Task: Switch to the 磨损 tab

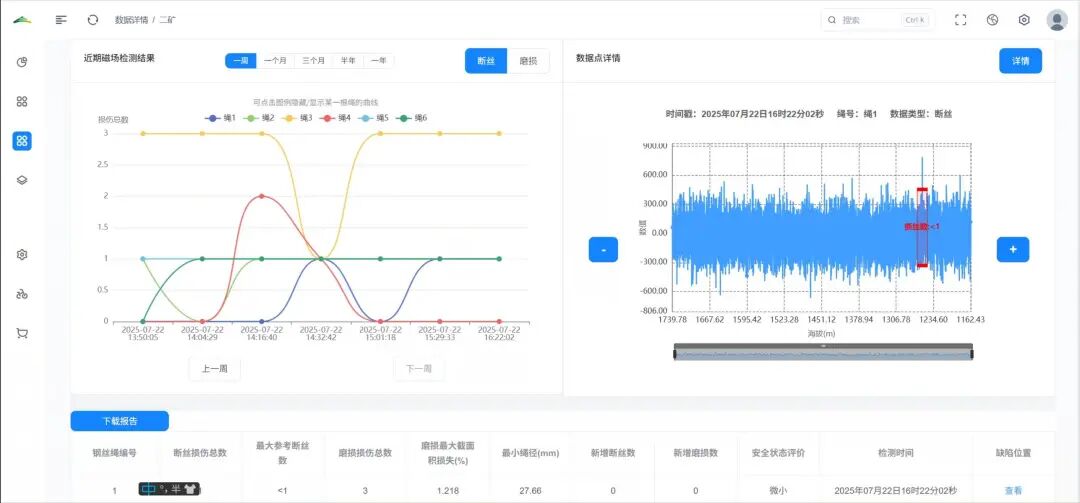Action: [x=528, y=61]
